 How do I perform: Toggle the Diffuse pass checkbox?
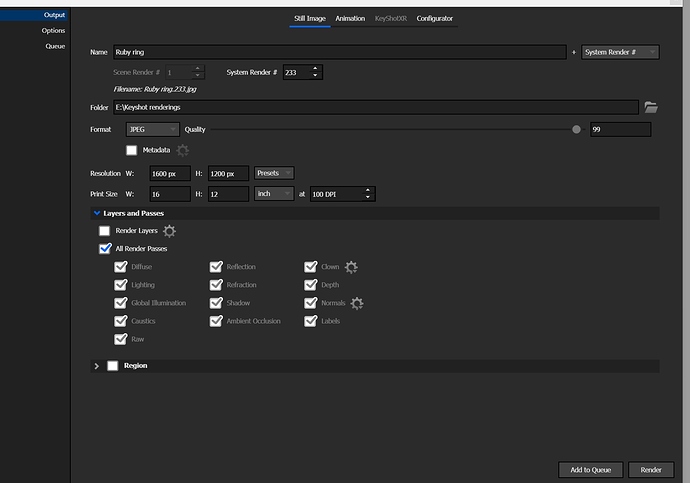pos(121,267)
